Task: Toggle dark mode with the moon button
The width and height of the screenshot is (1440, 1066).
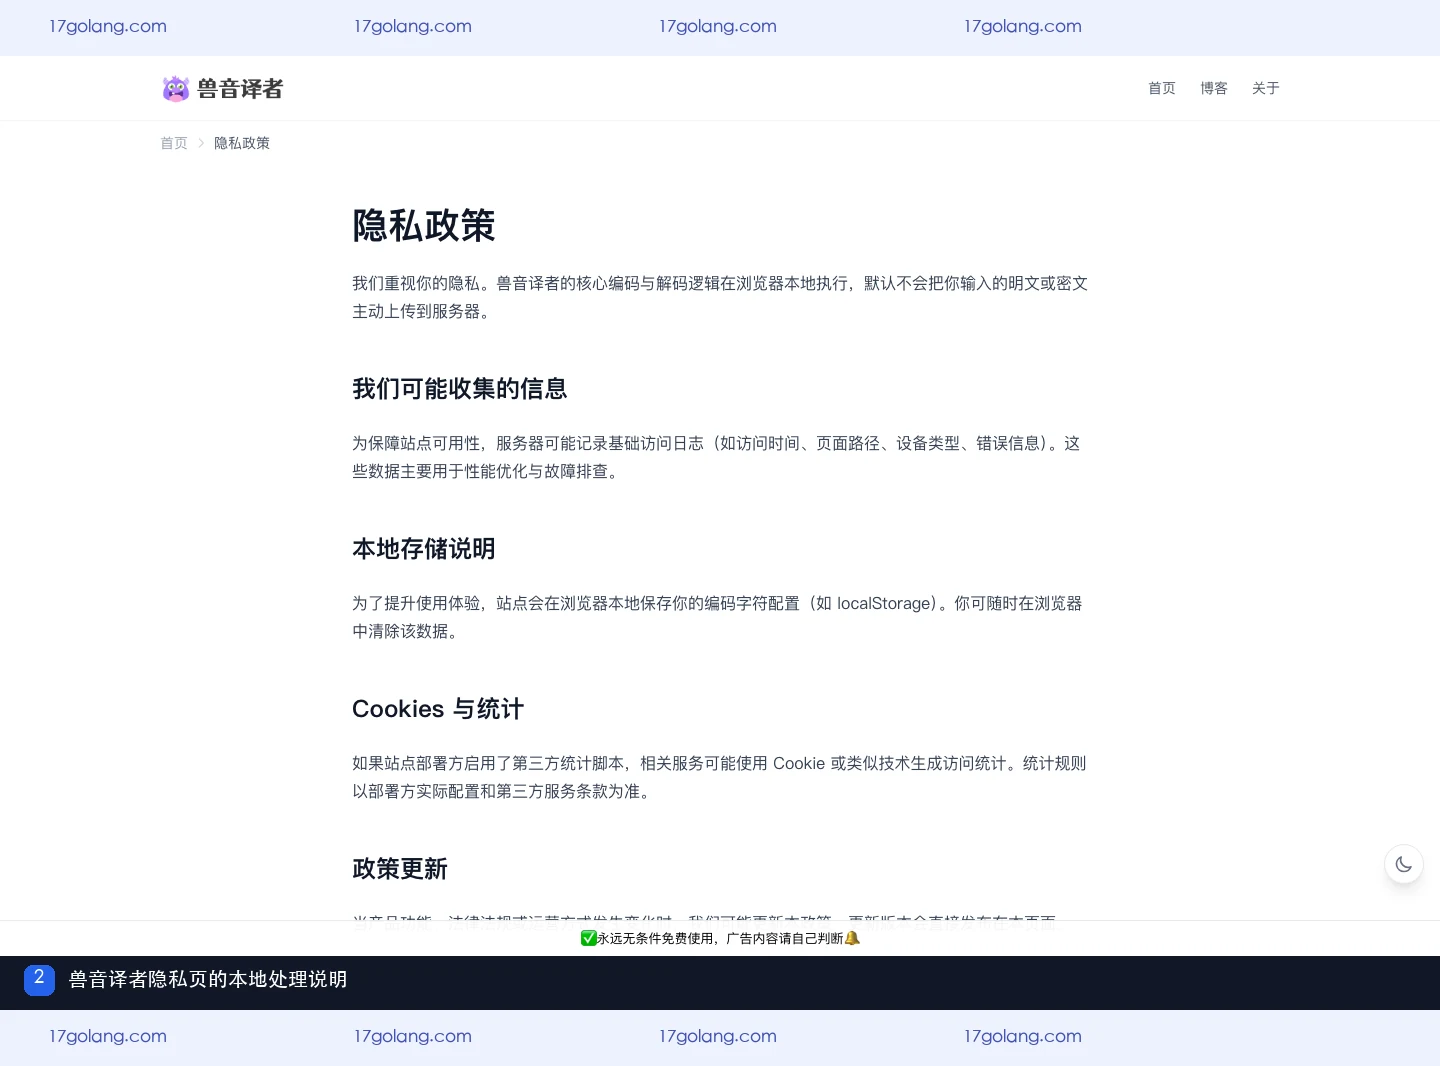Action: click(x=1404, y=865)
